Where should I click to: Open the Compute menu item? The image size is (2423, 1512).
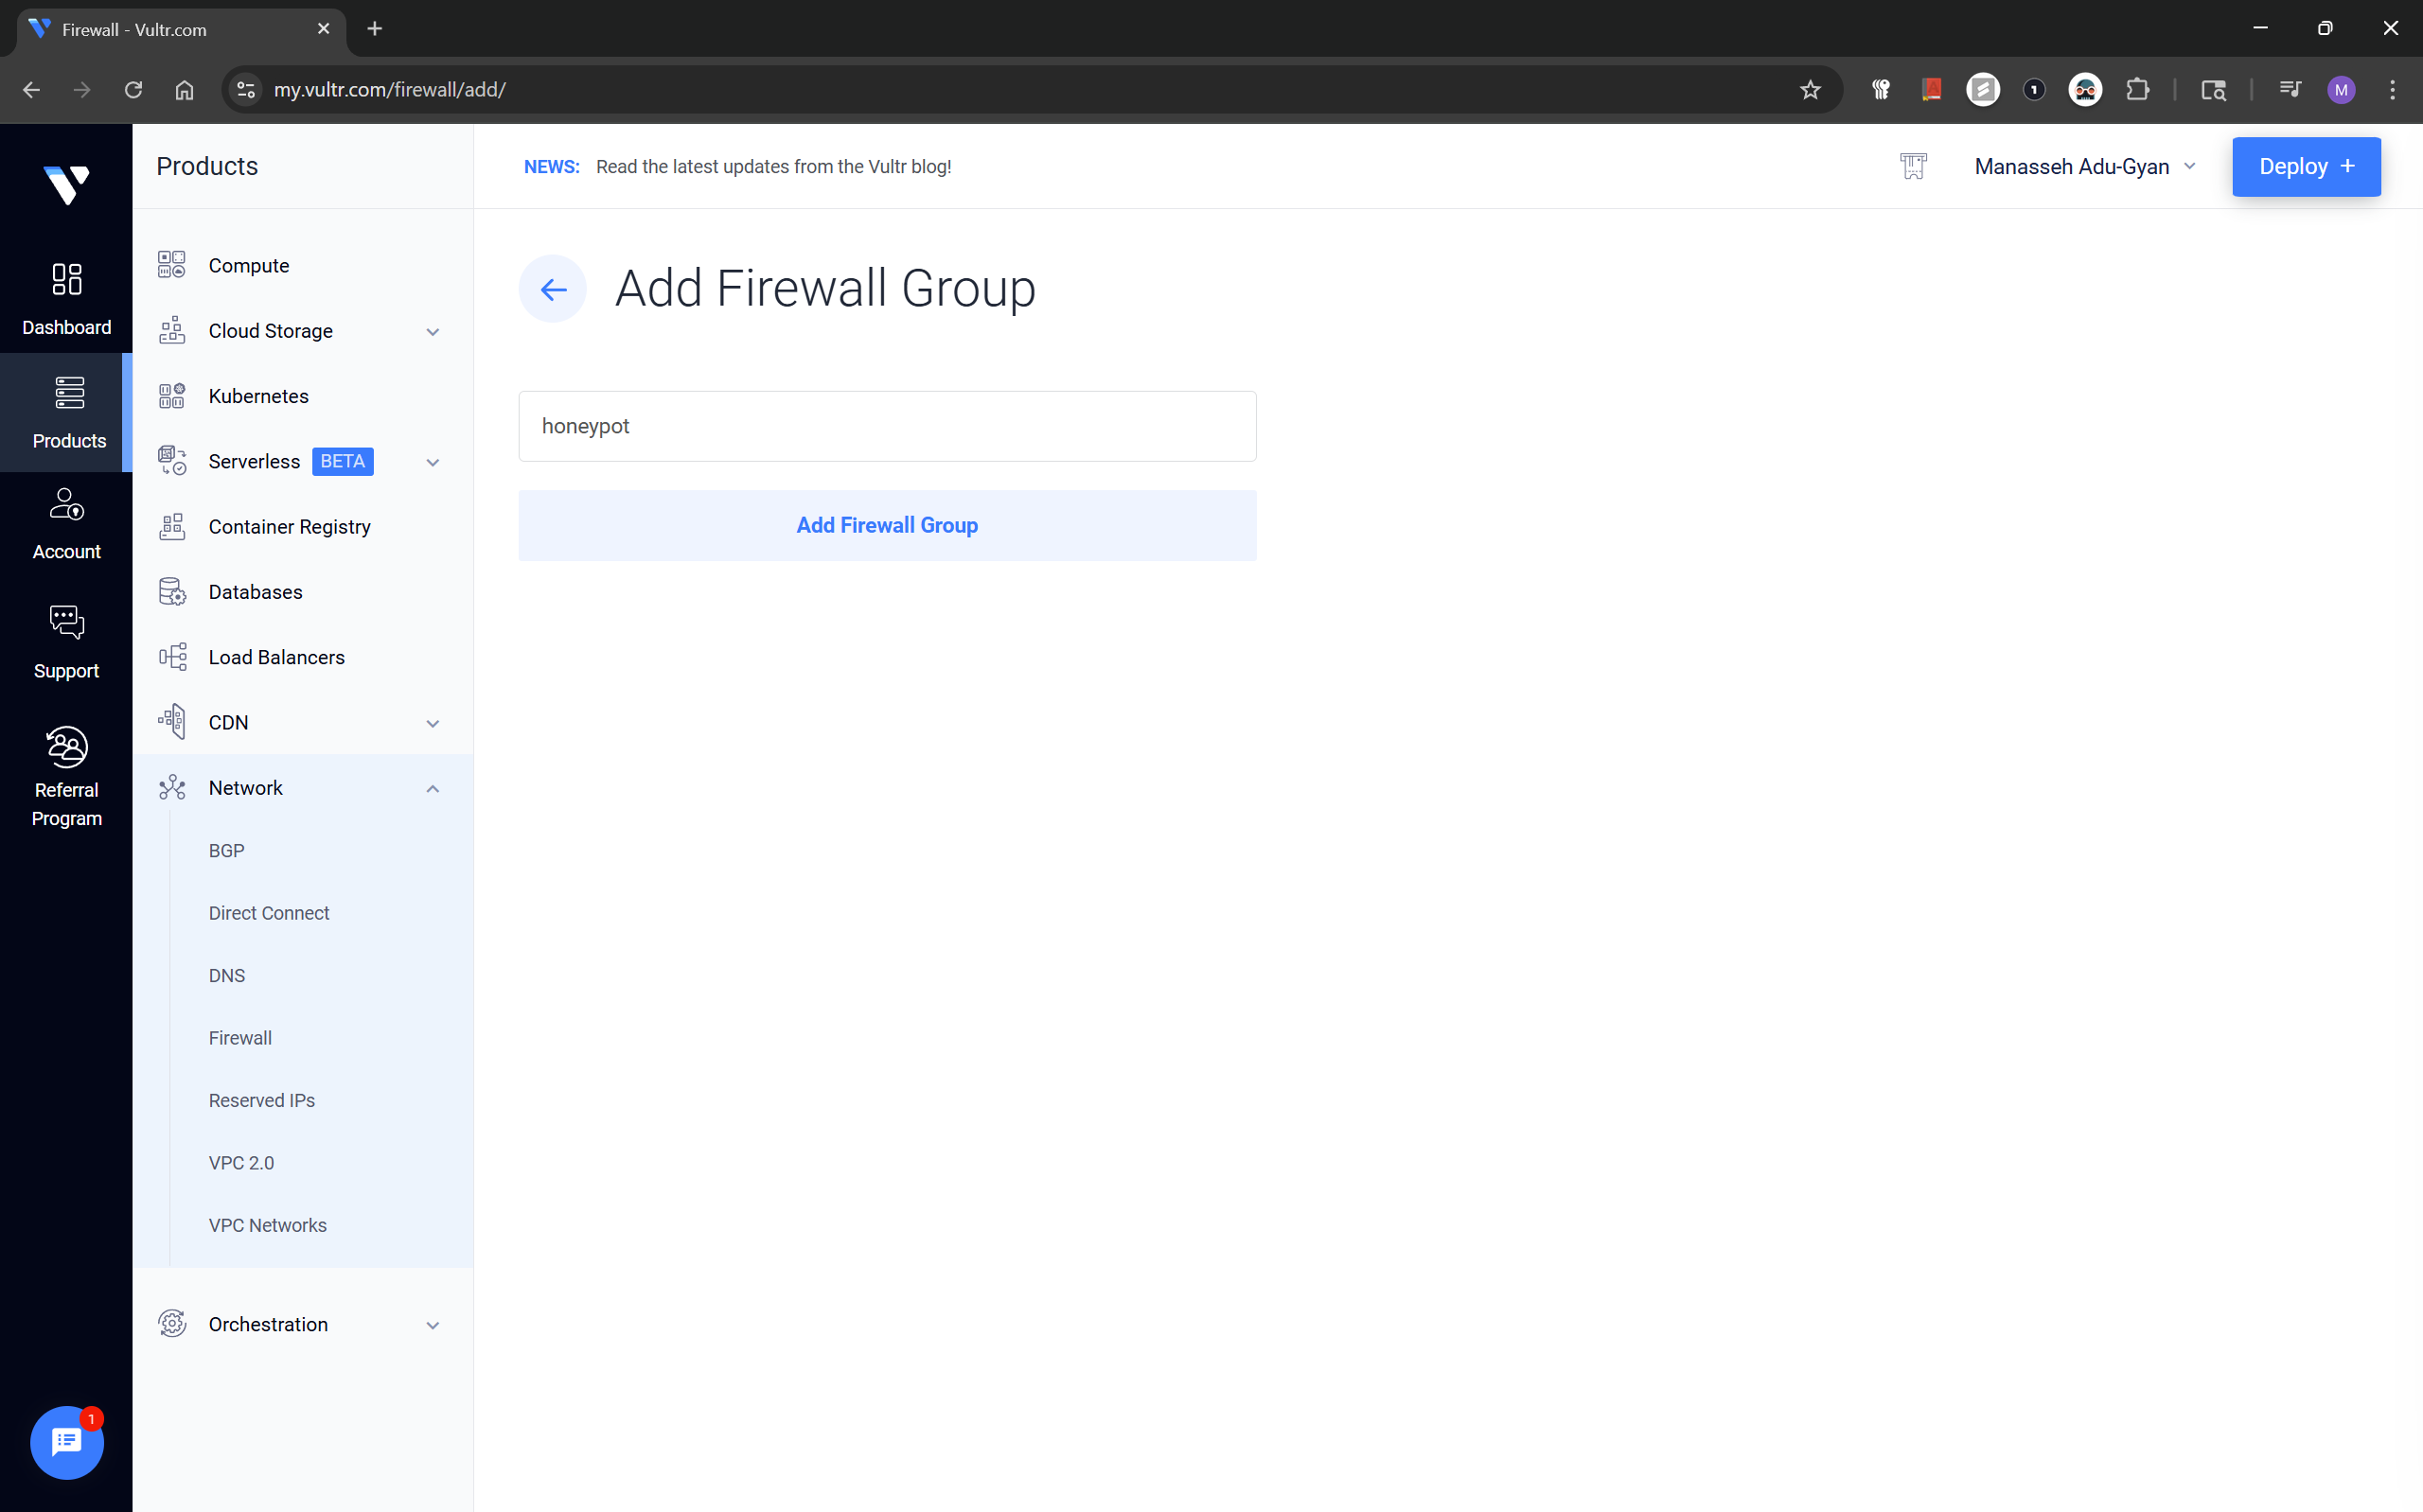click(x=249, y=266)
